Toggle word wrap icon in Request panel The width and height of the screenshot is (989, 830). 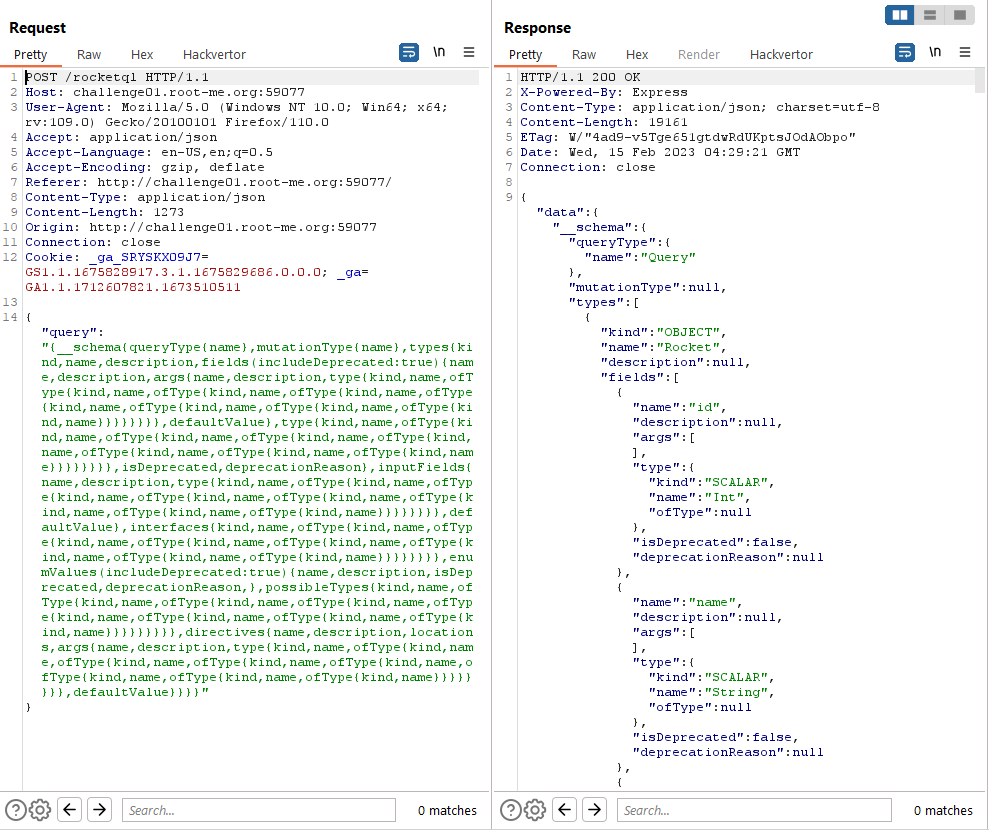tap(409, 53)
